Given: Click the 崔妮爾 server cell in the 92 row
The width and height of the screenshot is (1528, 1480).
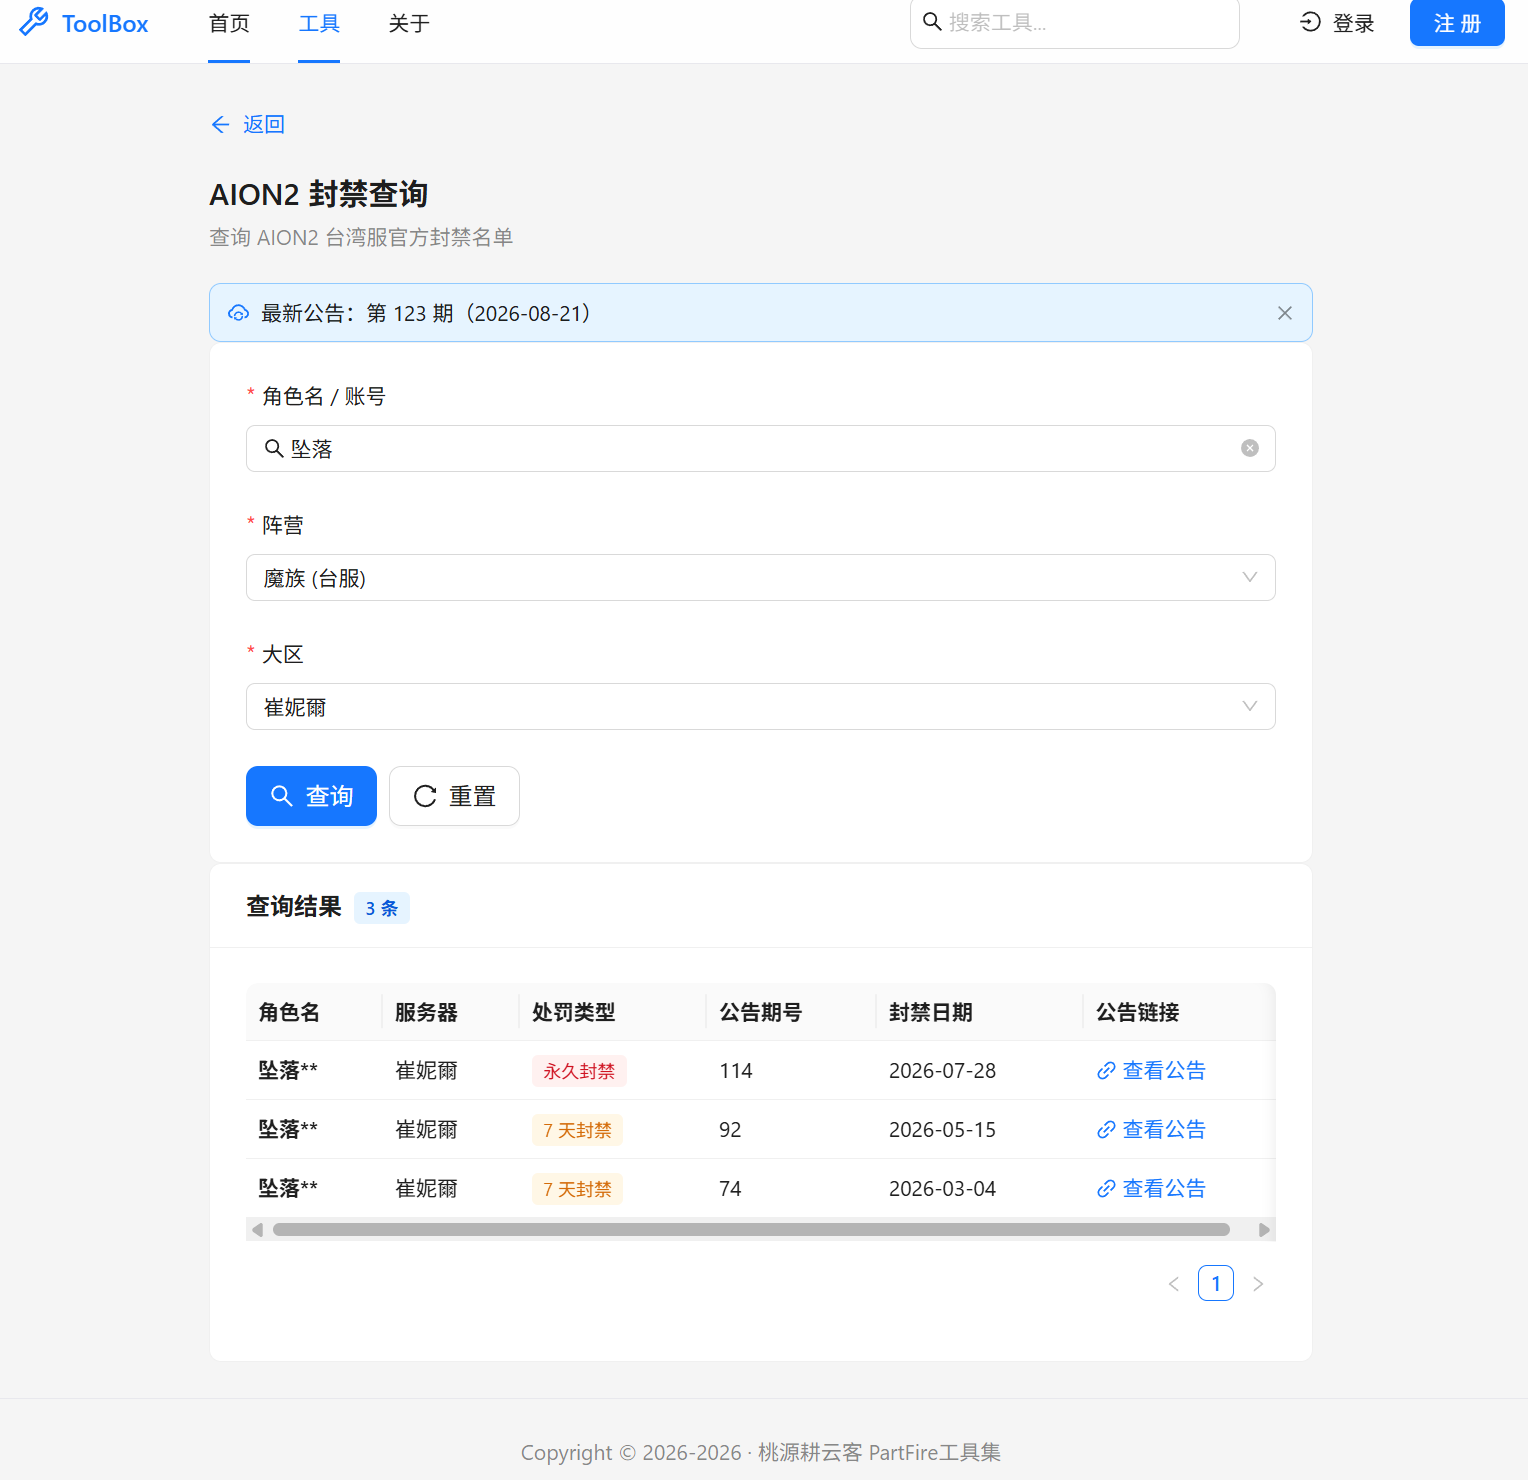Looking at the screenshot, I should tap(426, 1130).
